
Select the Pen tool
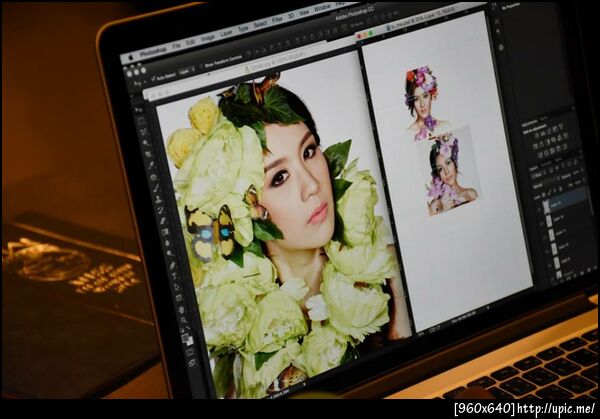(173, 265)
